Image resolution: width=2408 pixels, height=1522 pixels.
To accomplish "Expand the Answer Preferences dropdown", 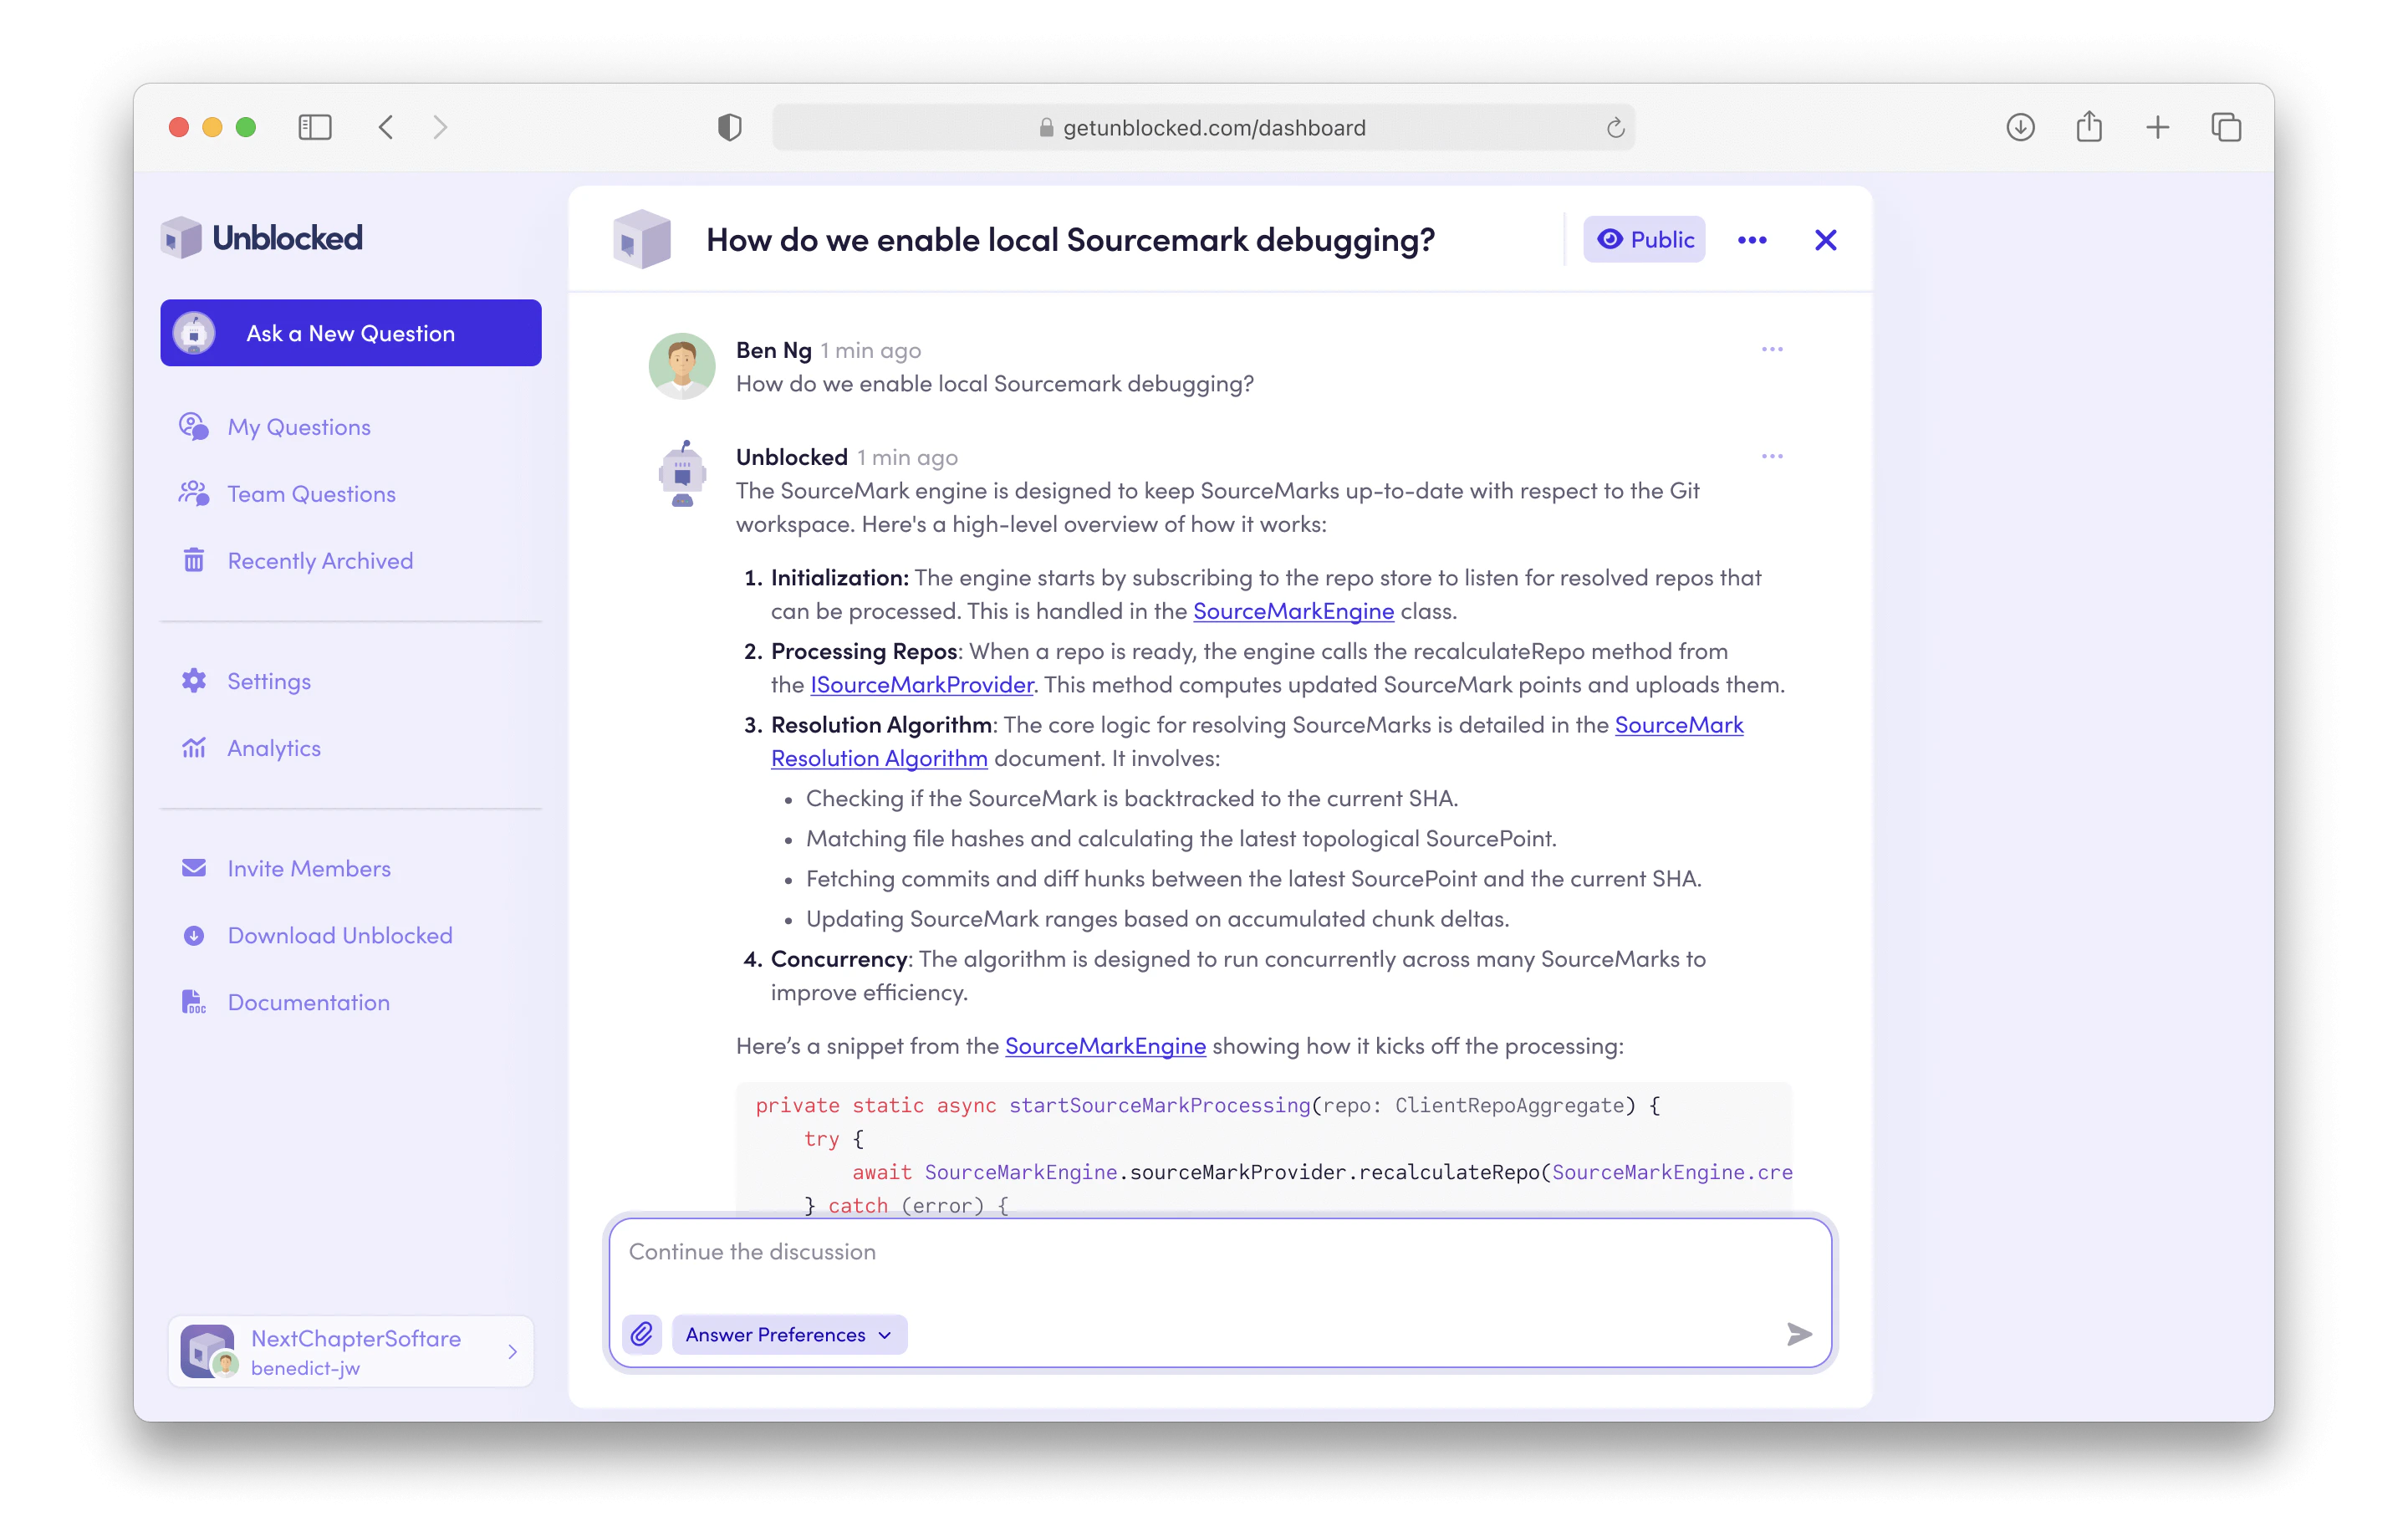I will [789, 1335].
